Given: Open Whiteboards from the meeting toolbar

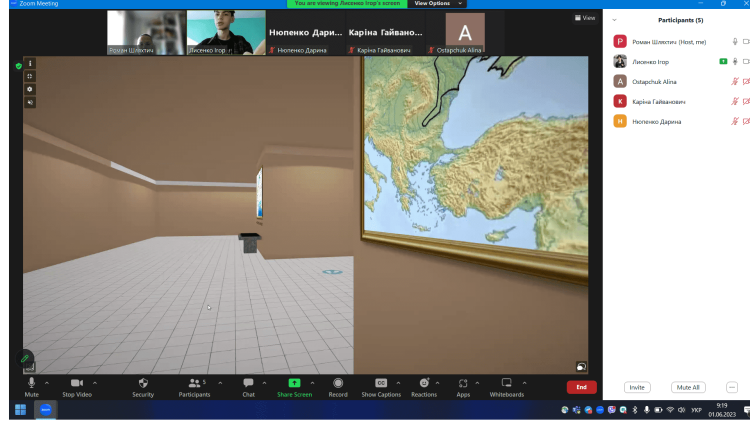Looking at the screenshot, I should (x=506, y=383).
